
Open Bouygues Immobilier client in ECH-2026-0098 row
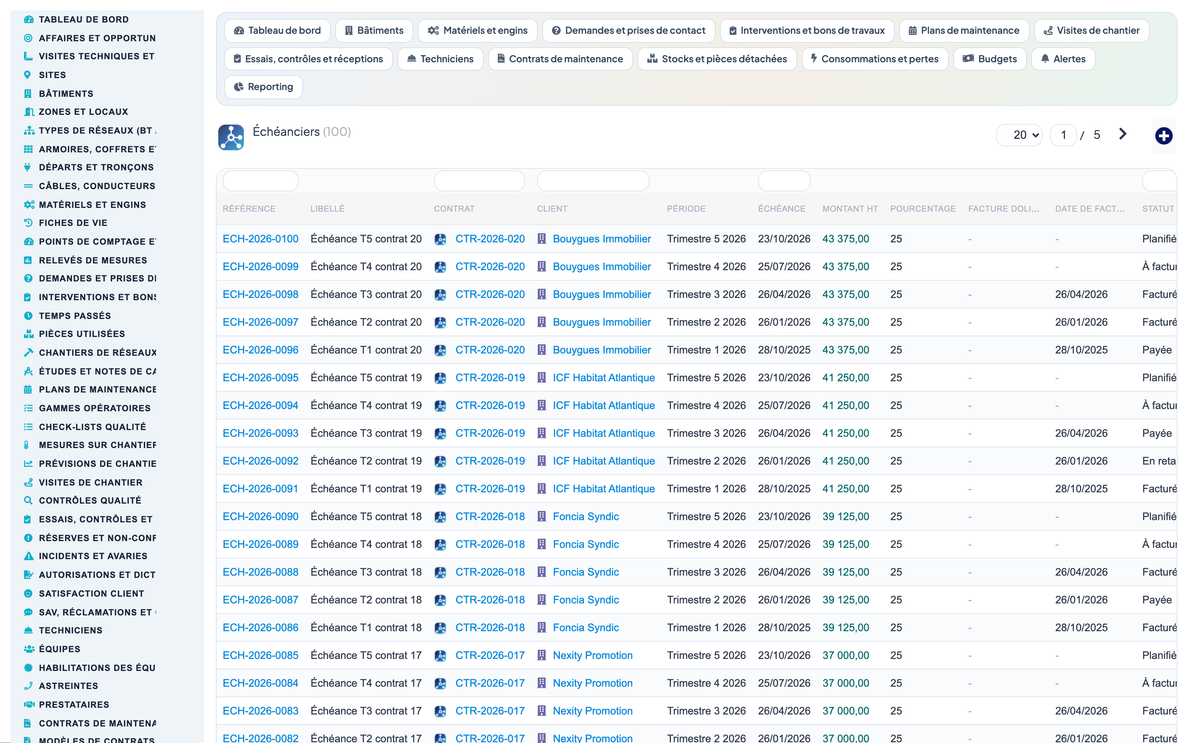tap(602, 295)
